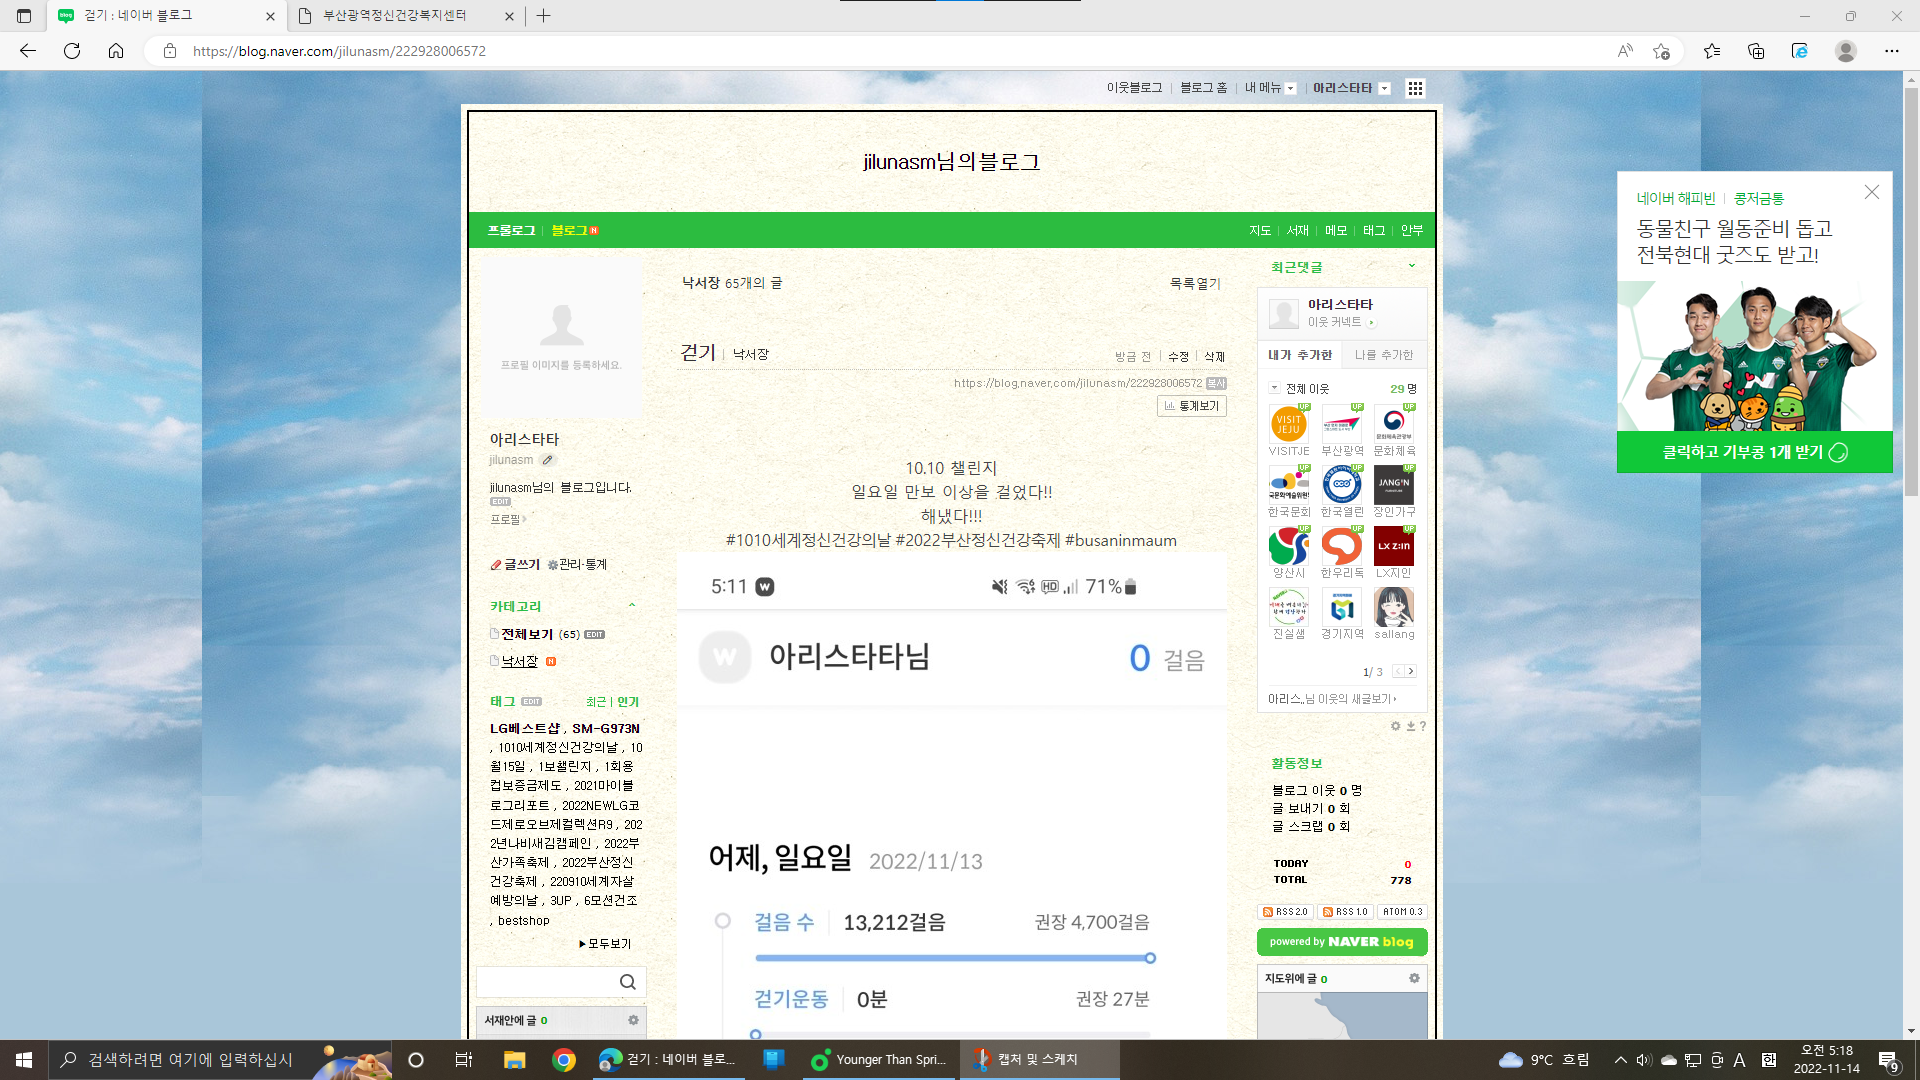Close the Naver Happybean ad popup
The width and height of the screenshot is (1920, 1080).
click(x=1871, y=192)
